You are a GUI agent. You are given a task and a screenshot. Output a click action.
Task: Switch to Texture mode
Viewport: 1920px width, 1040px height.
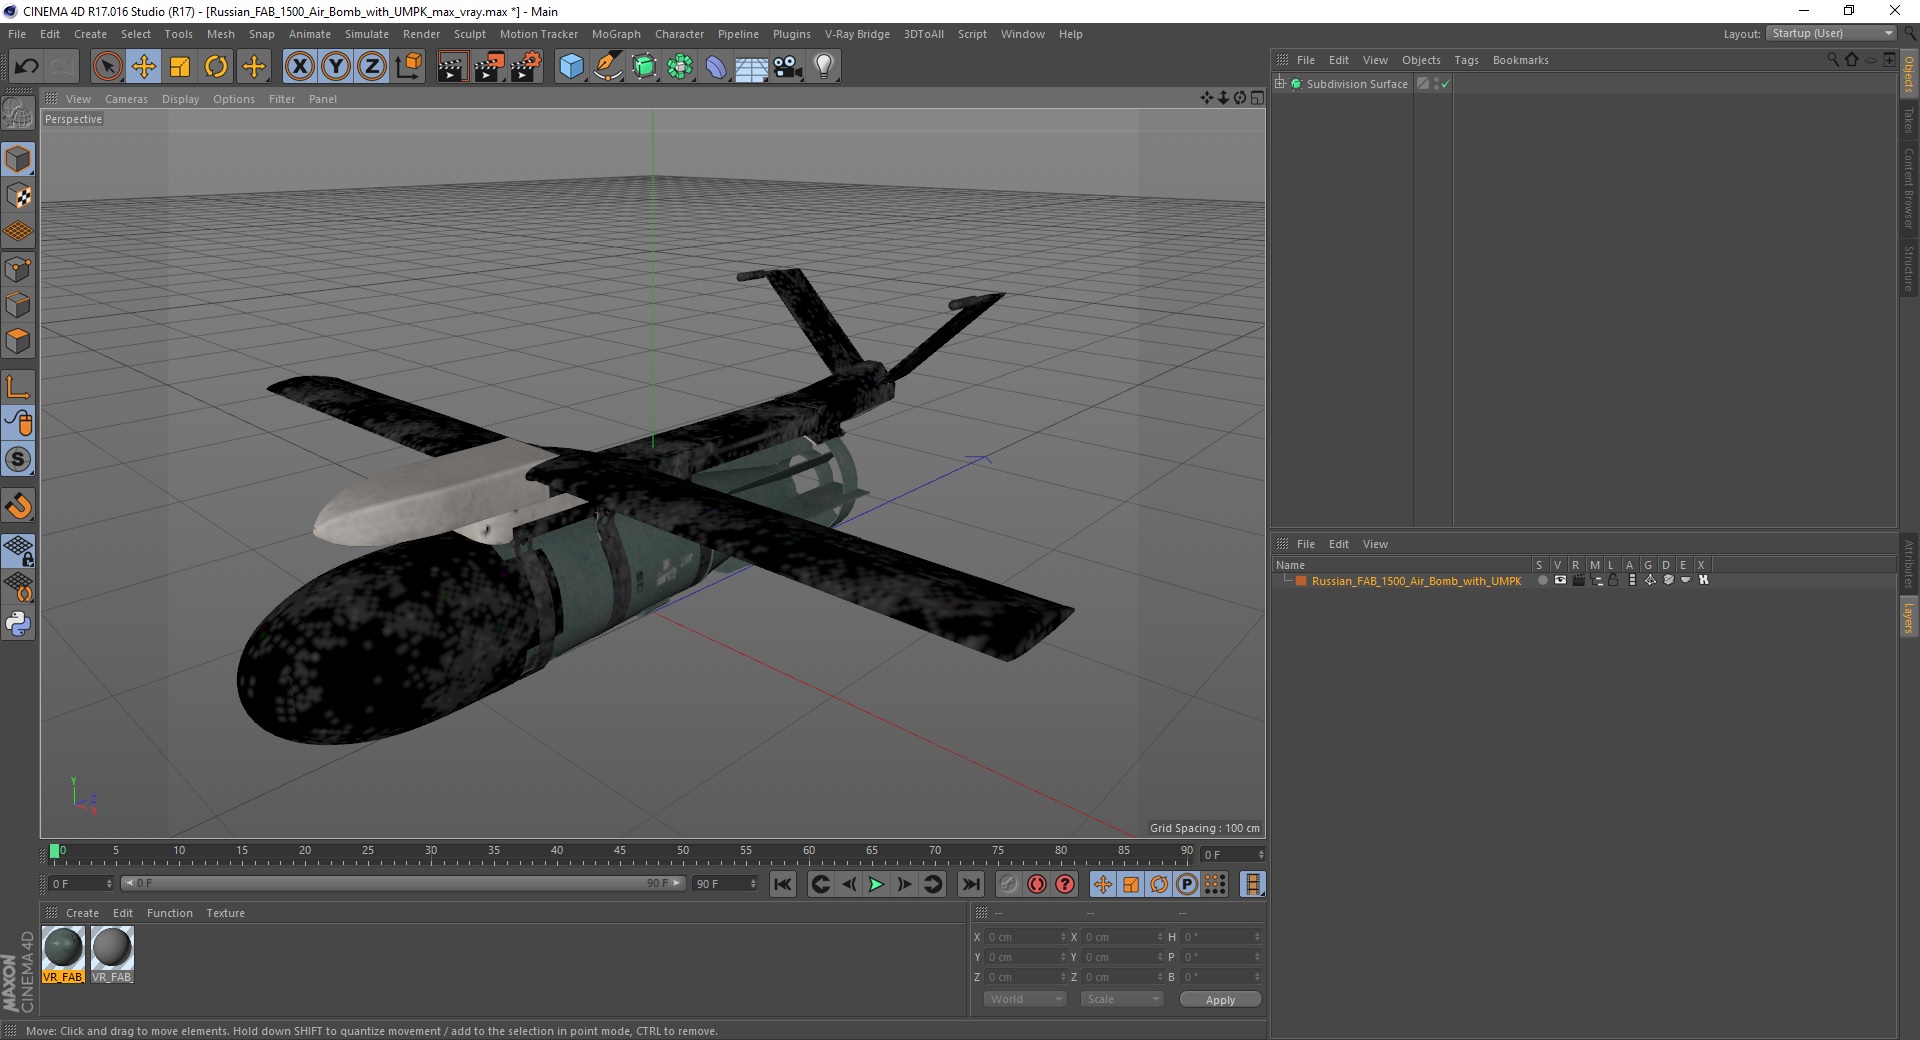tap(18, 196)
